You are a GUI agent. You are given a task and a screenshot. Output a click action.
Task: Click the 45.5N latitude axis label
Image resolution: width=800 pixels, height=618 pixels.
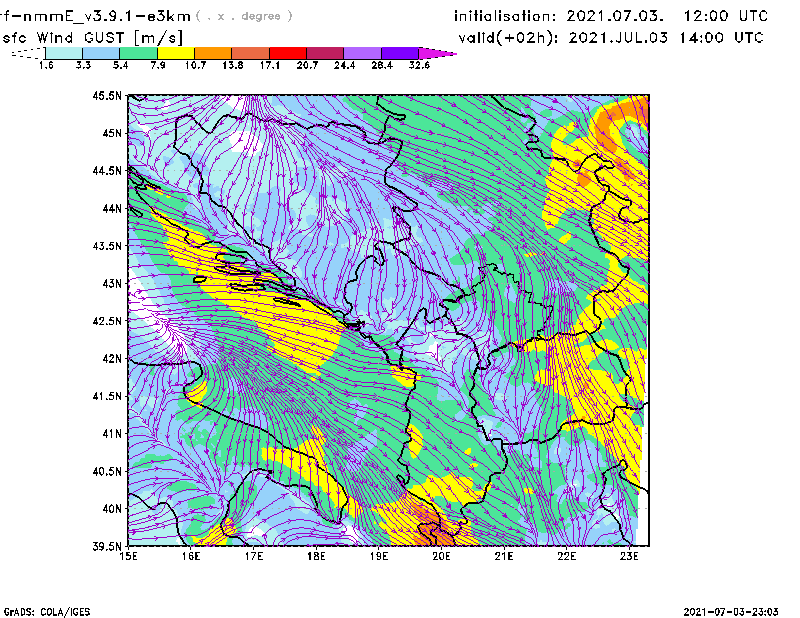tap(106, 96)
